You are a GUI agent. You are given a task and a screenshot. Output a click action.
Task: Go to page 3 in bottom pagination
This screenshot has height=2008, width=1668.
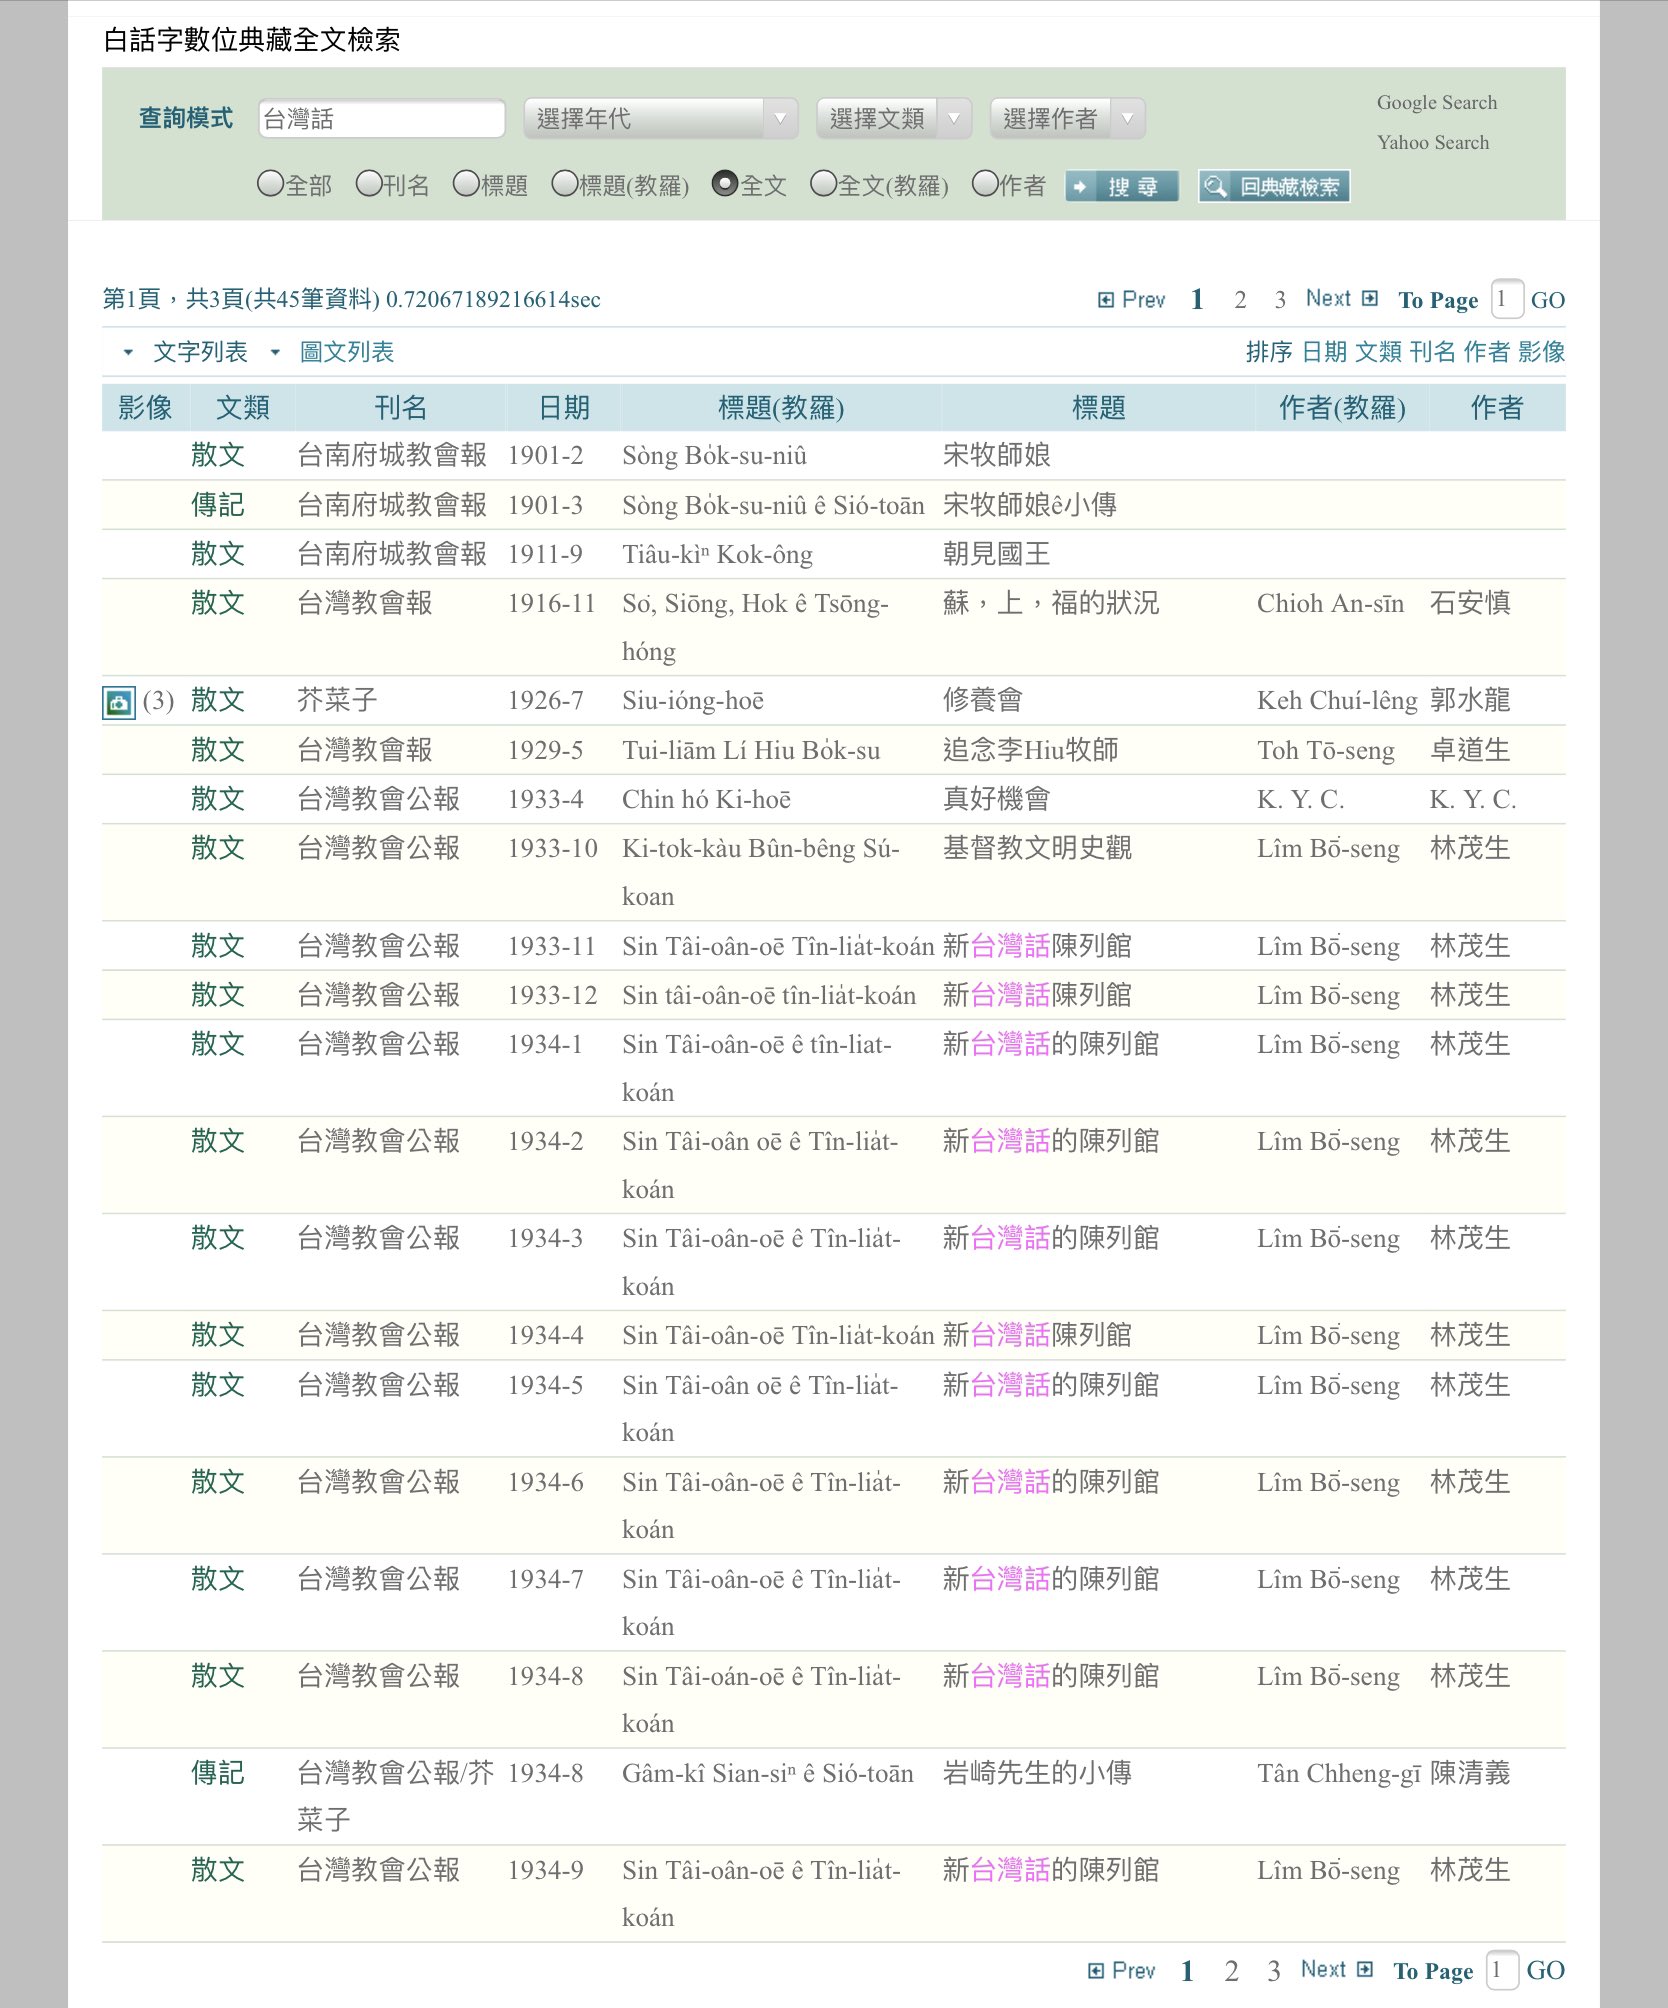(1273, 1971)
